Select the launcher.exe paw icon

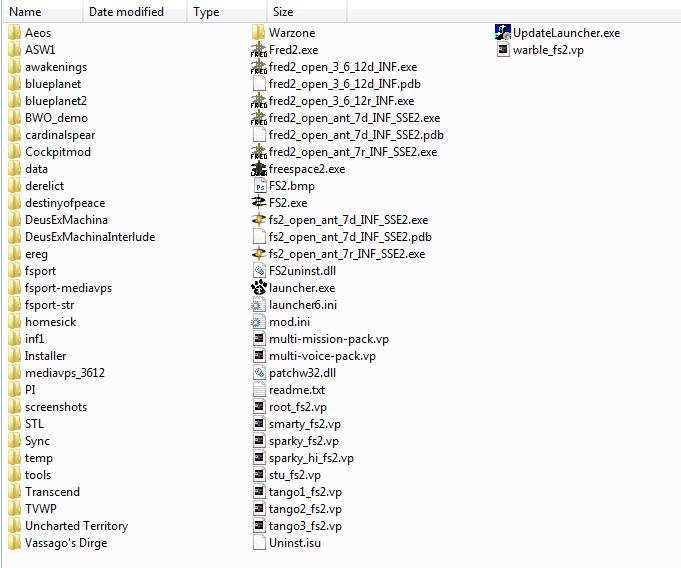[x=259, y=287]
